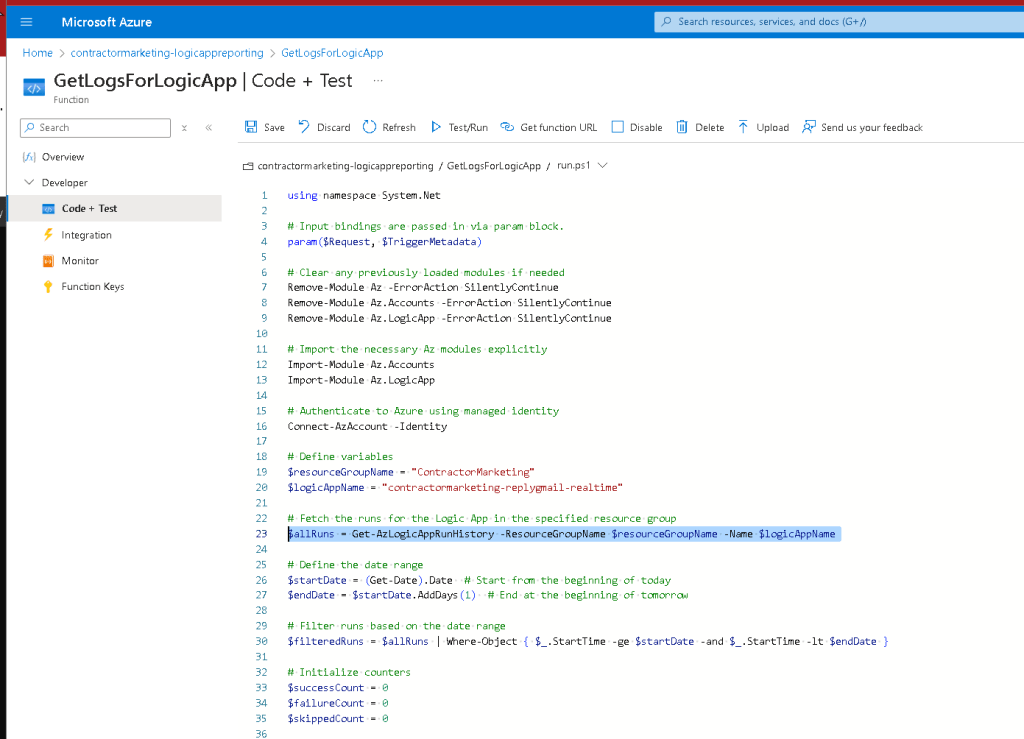Click contractormarketing-logicappreporting in file path
Image resolution: width=1024 pixels, height=739 pixels.
(345, 166)
